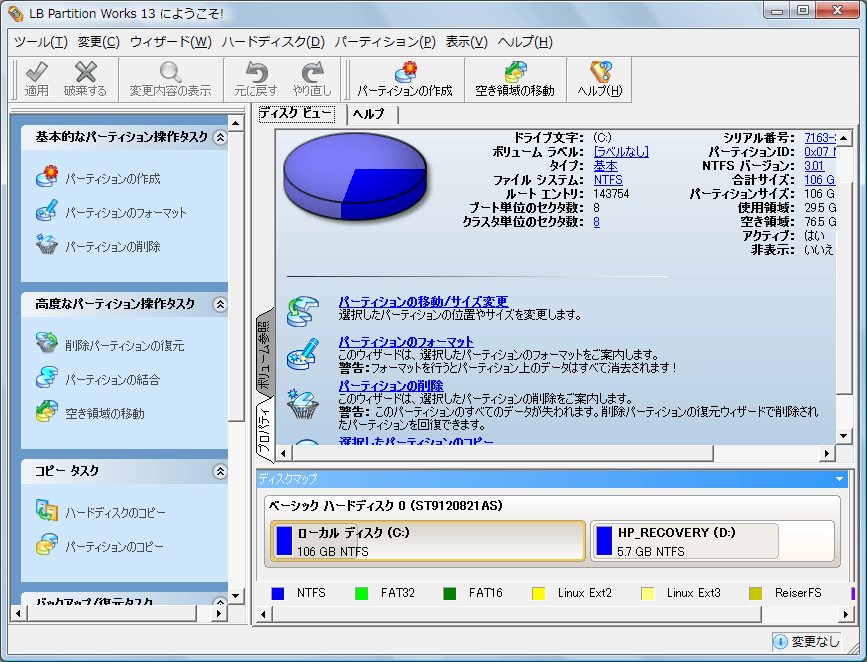Open the 変更(C) menu

tap(98, 42)
